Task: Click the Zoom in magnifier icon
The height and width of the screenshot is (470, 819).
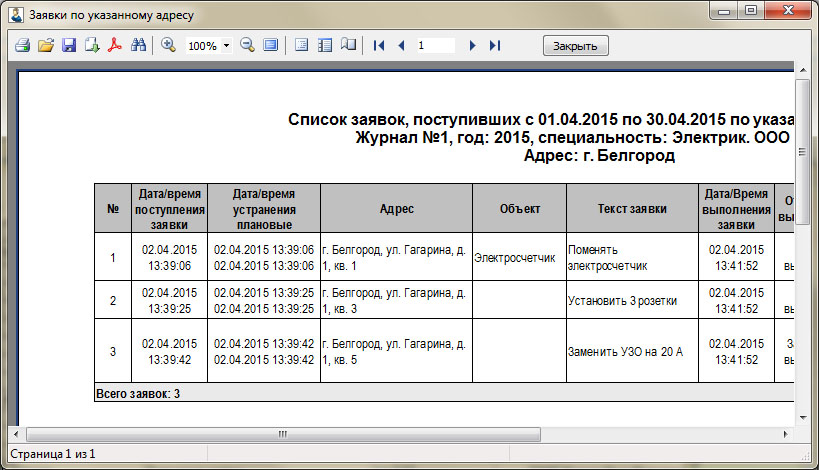Action: (x=168, y=45)
